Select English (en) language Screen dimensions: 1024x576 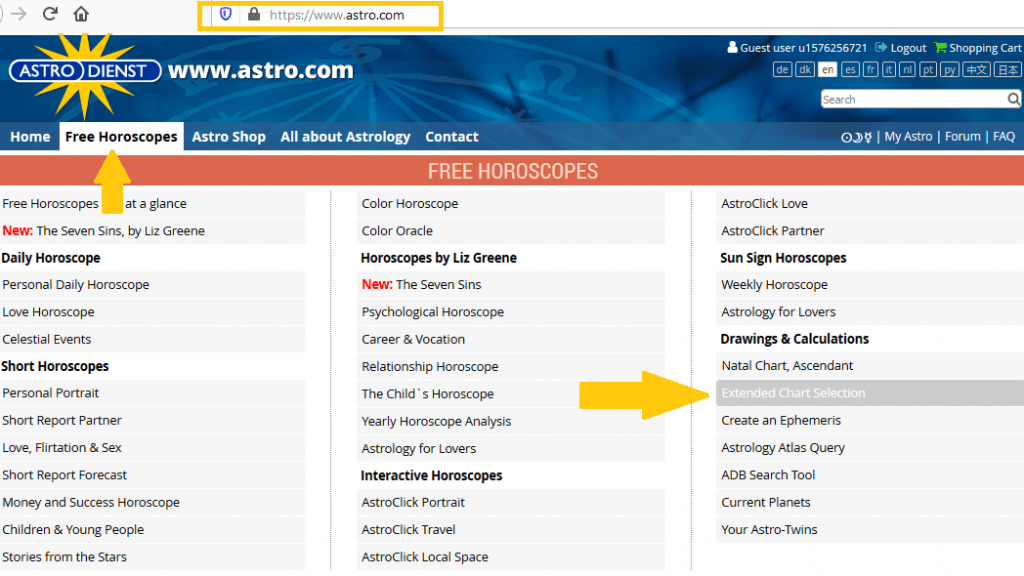pos(827,69)
